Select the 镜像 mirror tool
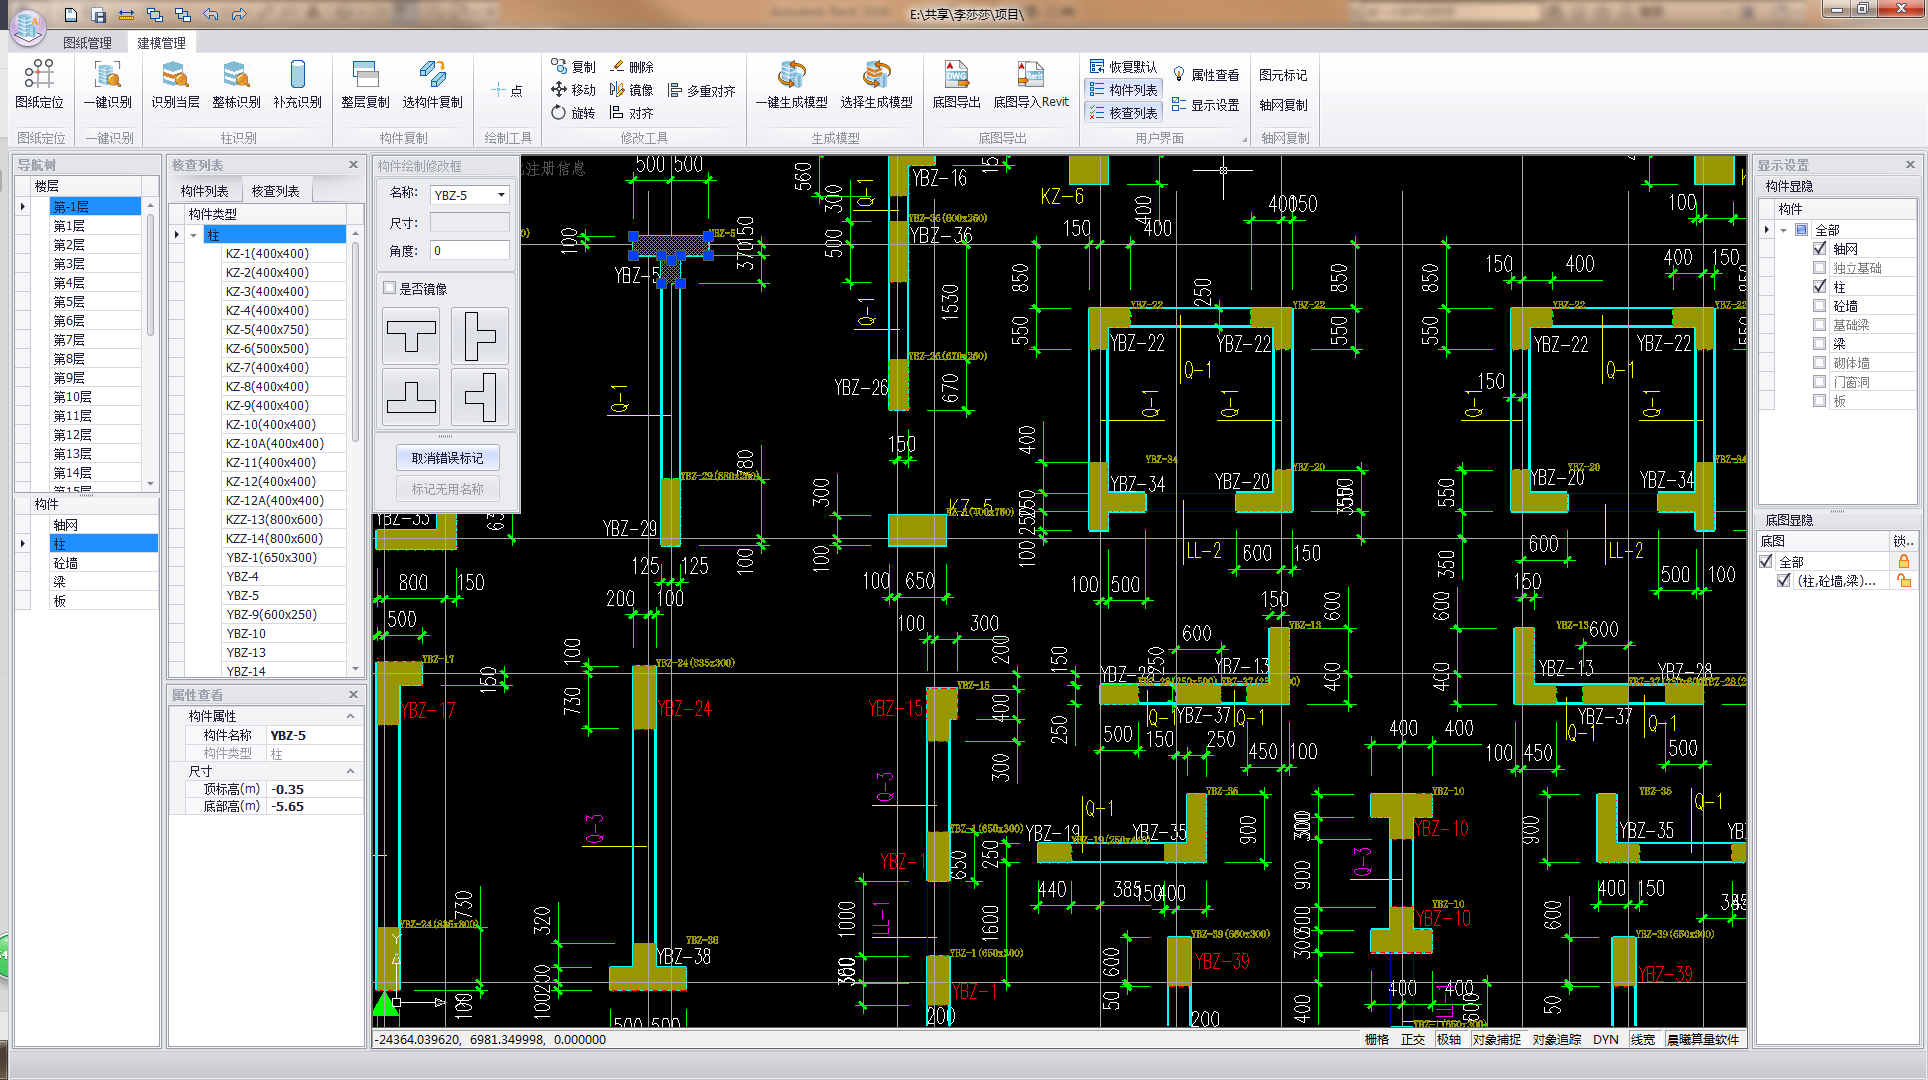Viewport: 1928px width, 1080px height. [631, 90]
